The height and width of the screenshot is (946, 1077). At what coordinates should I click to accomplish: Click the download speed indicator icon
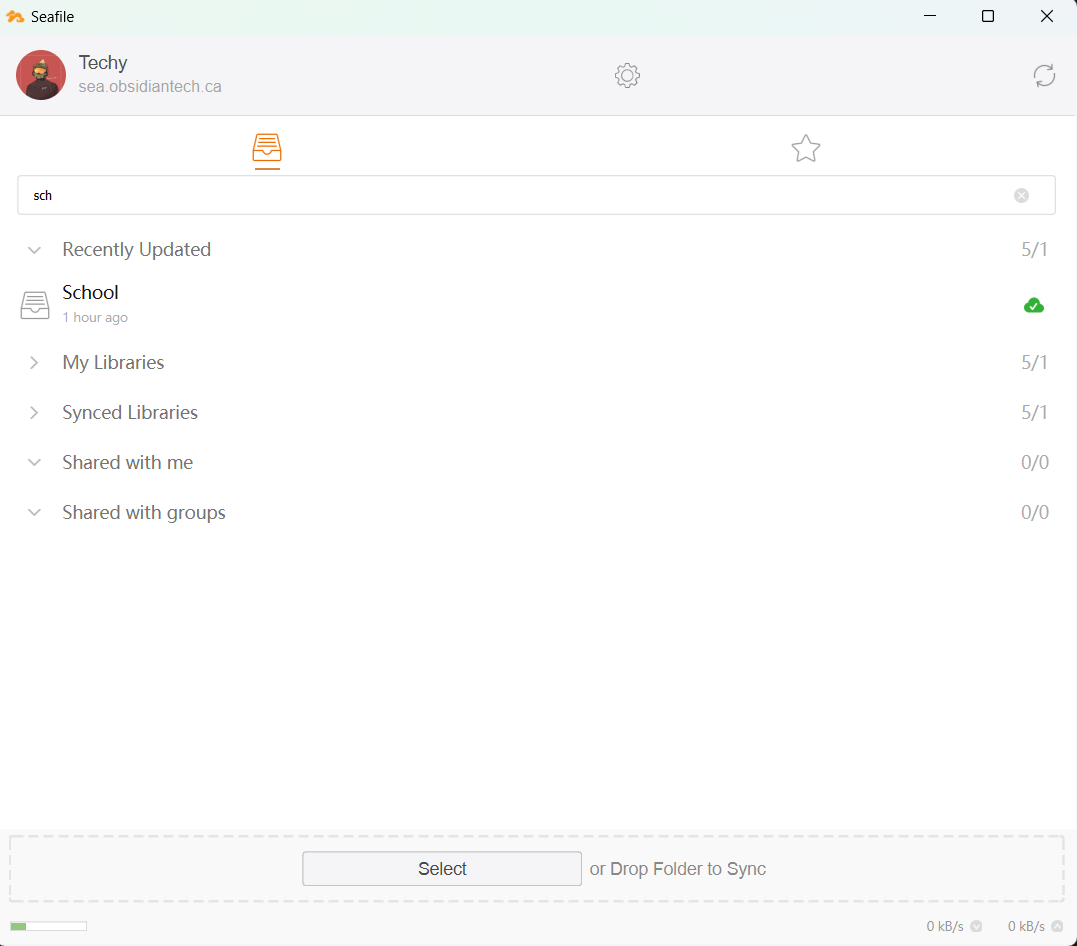pyautogui.click(x=976, y=926)
